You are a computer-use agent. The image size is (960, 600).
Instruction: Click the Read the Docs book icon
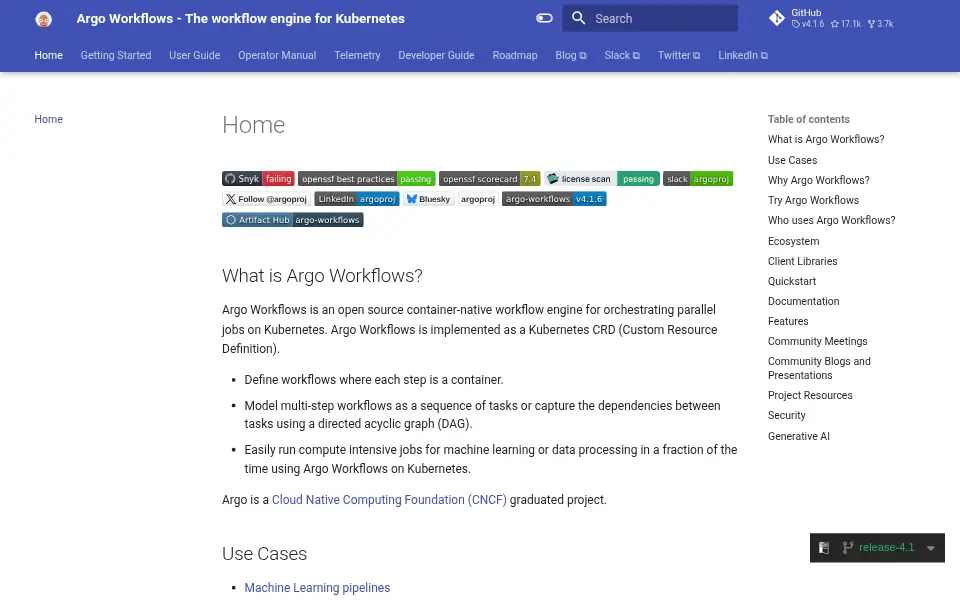[x=824, y=547]
